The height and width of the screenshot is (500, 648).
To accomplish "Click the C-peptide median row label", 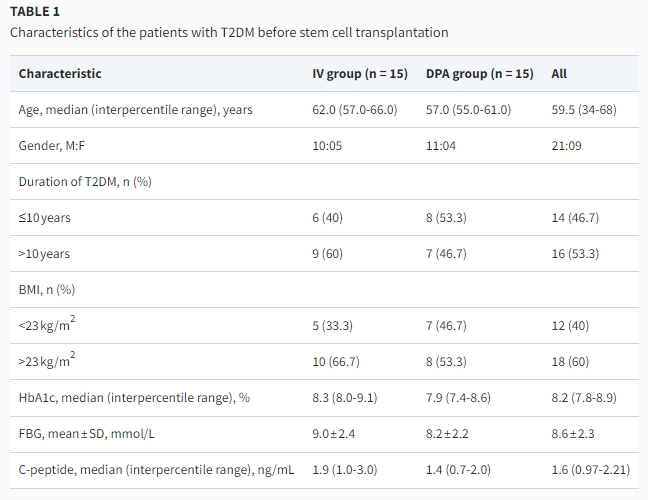I will click(156, 469).
